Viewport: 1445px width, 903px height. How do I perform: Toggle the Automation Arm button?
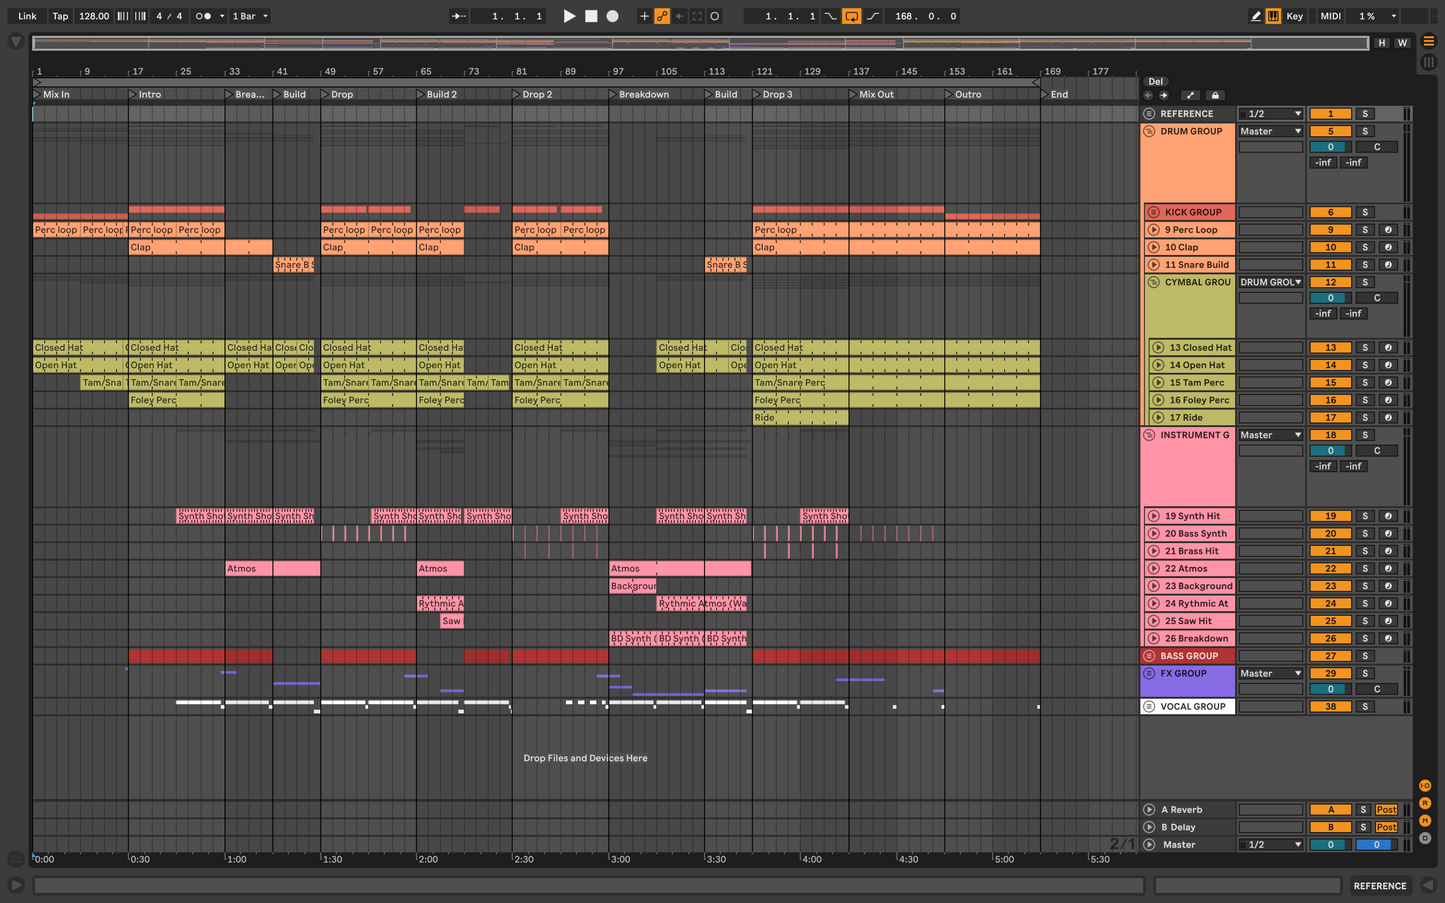pos(662,16)
